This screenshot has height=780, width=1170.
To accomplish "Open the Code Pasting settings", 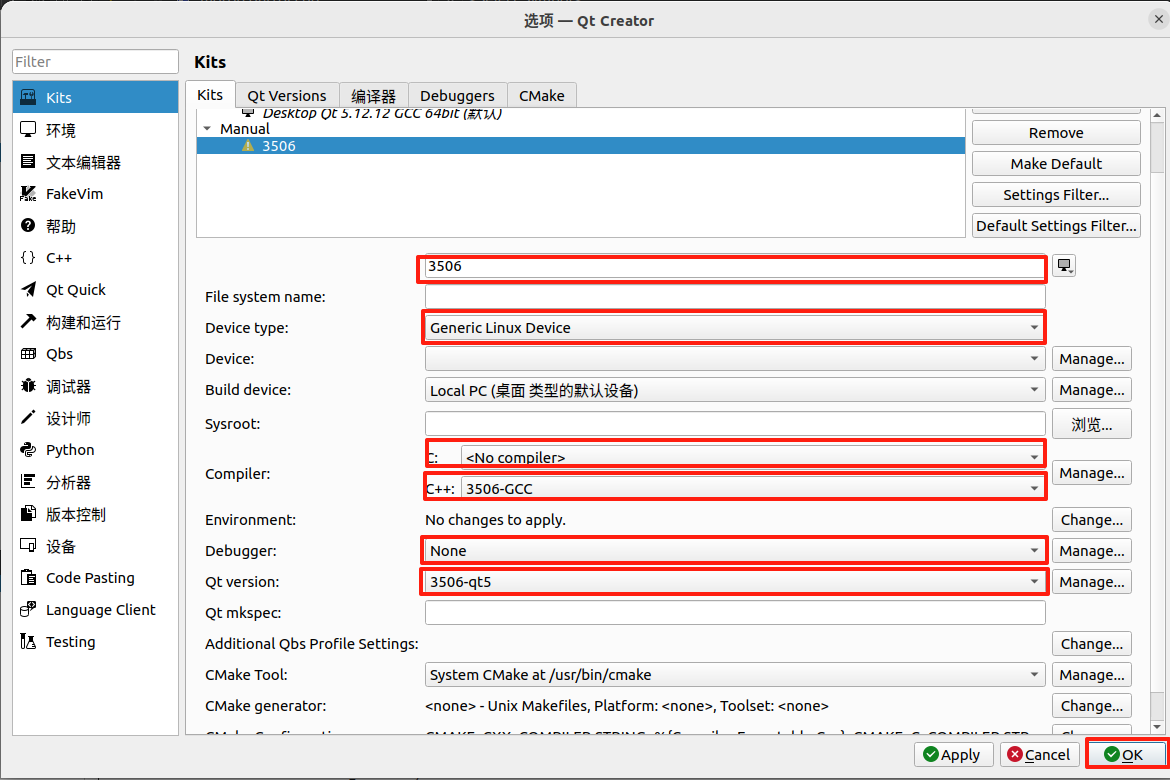I will (x=90, y=578).
